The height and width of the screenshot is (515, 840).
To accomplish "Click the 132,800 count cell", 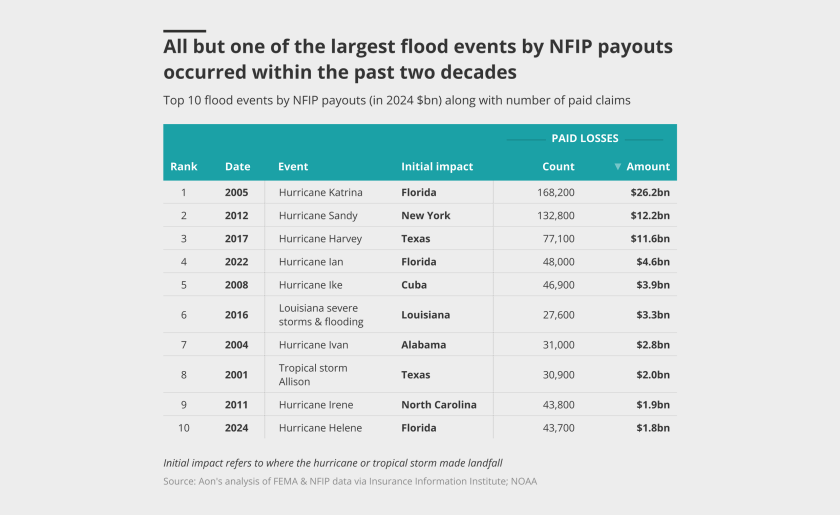I will click(x=556, y=215).
